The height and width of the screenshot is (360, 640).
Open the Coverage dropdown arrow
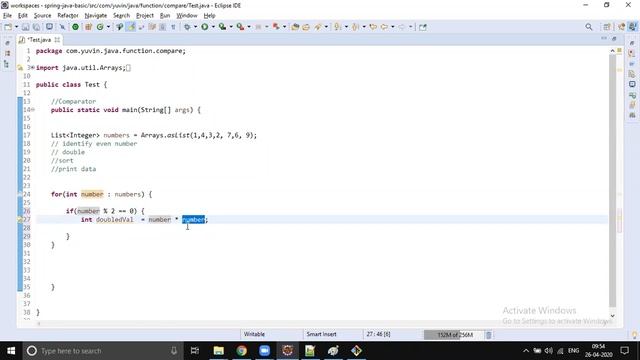pyautogui.click(x=231, y=27)
